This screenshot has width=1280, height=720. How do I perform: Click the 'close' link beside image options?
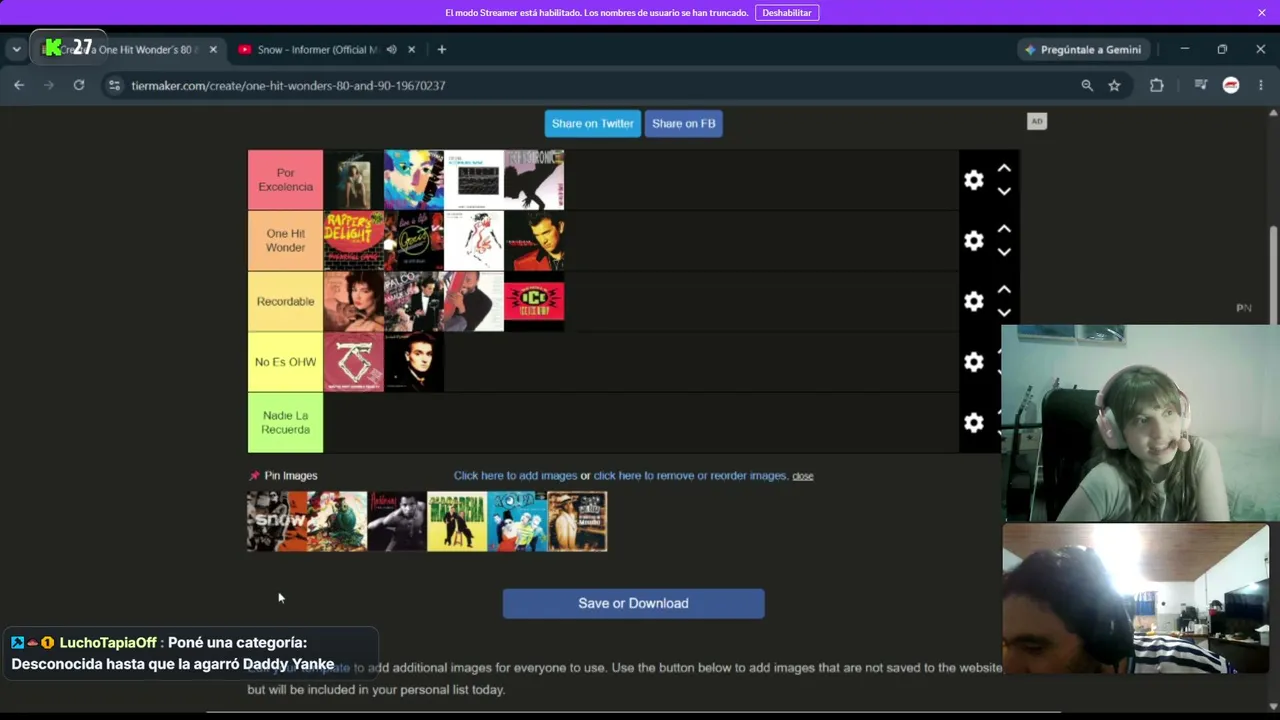tap(803, 476)
